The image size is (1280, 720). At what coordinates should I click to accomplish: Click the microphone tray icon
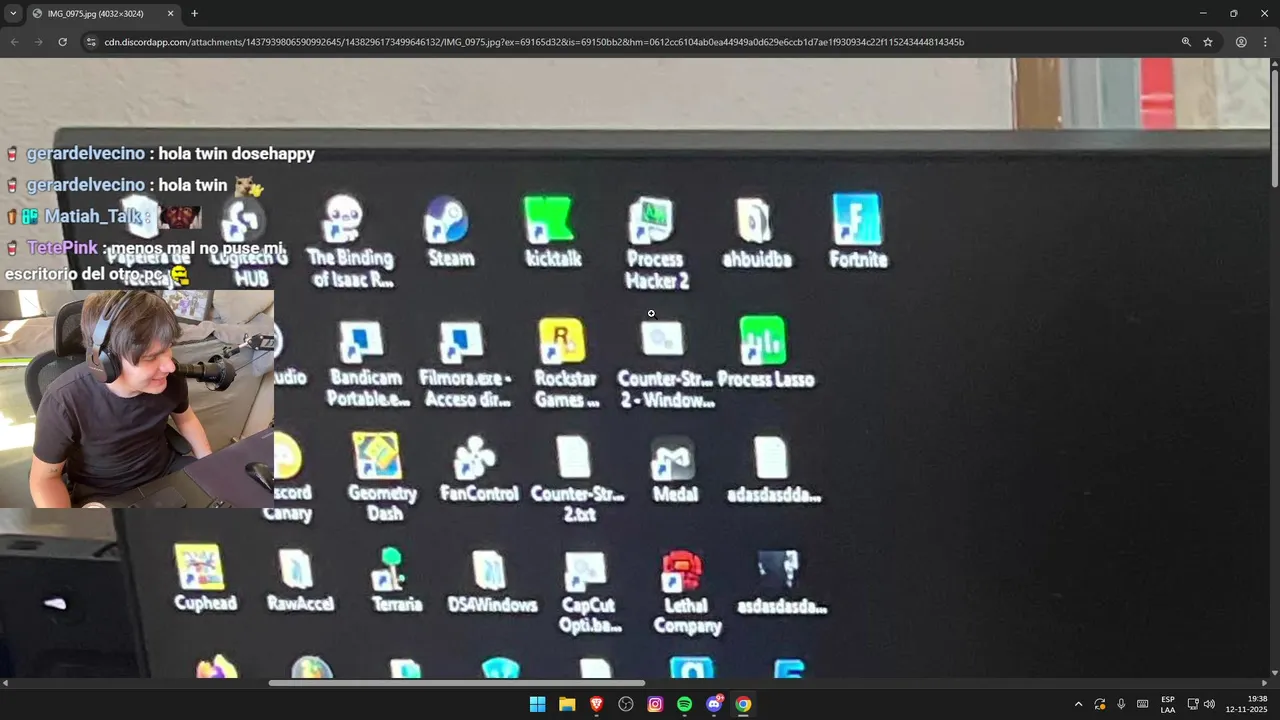click(x=1121, y=704)
